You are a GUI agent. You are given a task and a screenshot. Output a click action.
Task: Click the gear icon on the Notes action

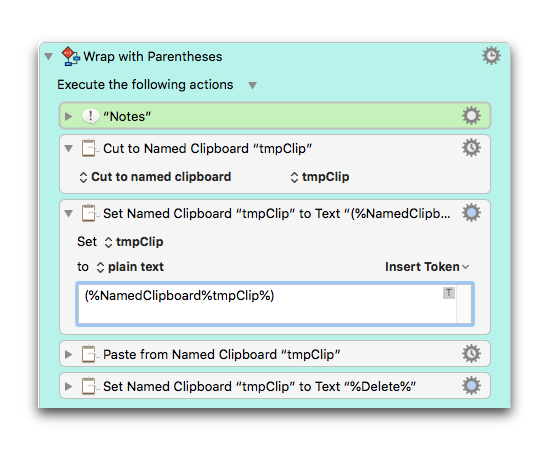[471, 116]
